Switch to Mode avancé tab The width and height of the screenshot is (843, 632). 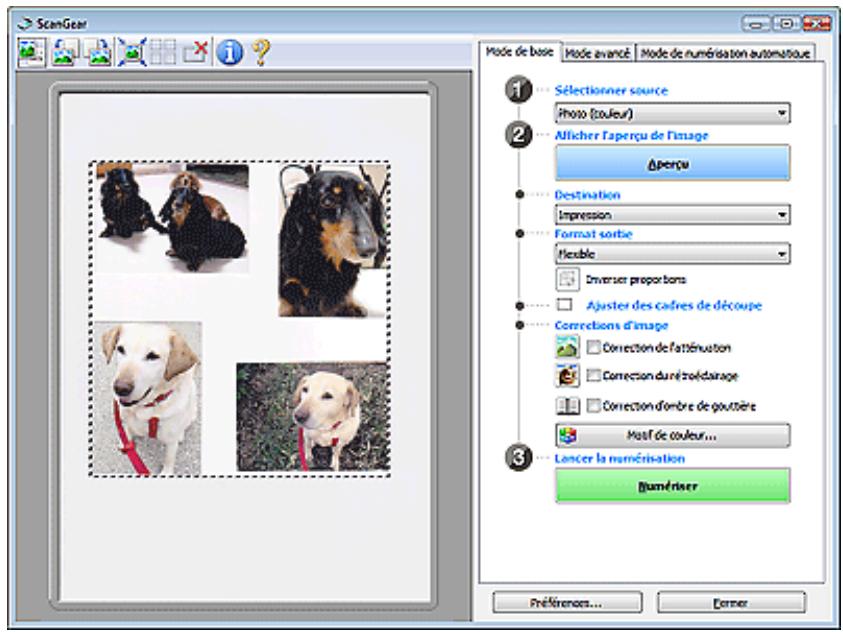click(597, 53)
